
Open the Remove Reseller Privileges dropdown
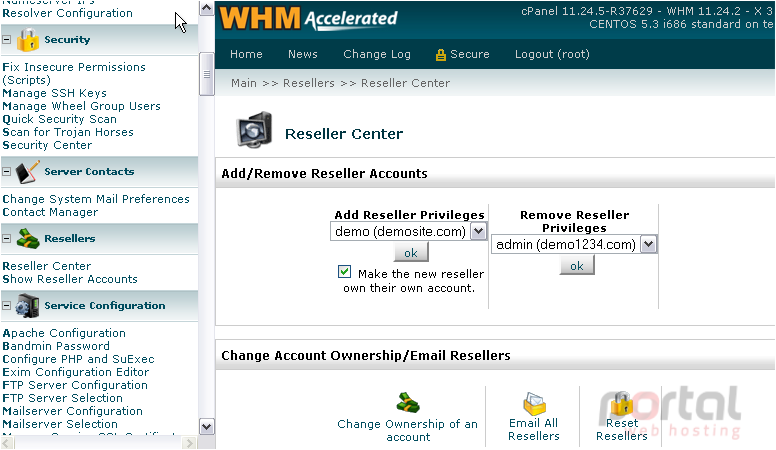coord(648,244)
